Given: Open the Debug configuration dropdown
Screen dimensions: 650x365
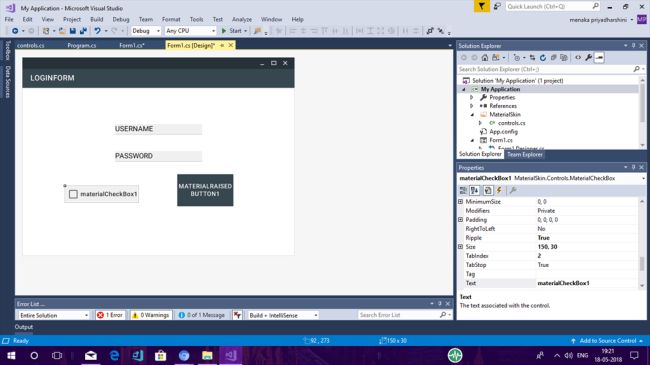Looking at the screenshot, I should coord(146,31).
